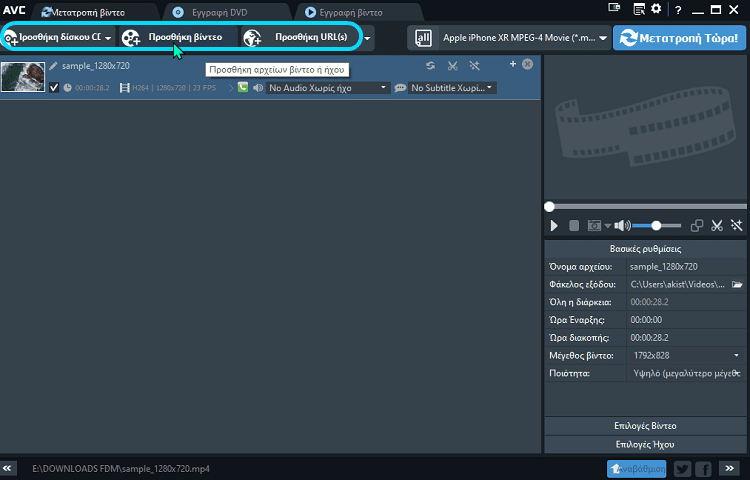Click the magic wand effects icon in player
Screen dimensions: 750x480
point(738,226)
